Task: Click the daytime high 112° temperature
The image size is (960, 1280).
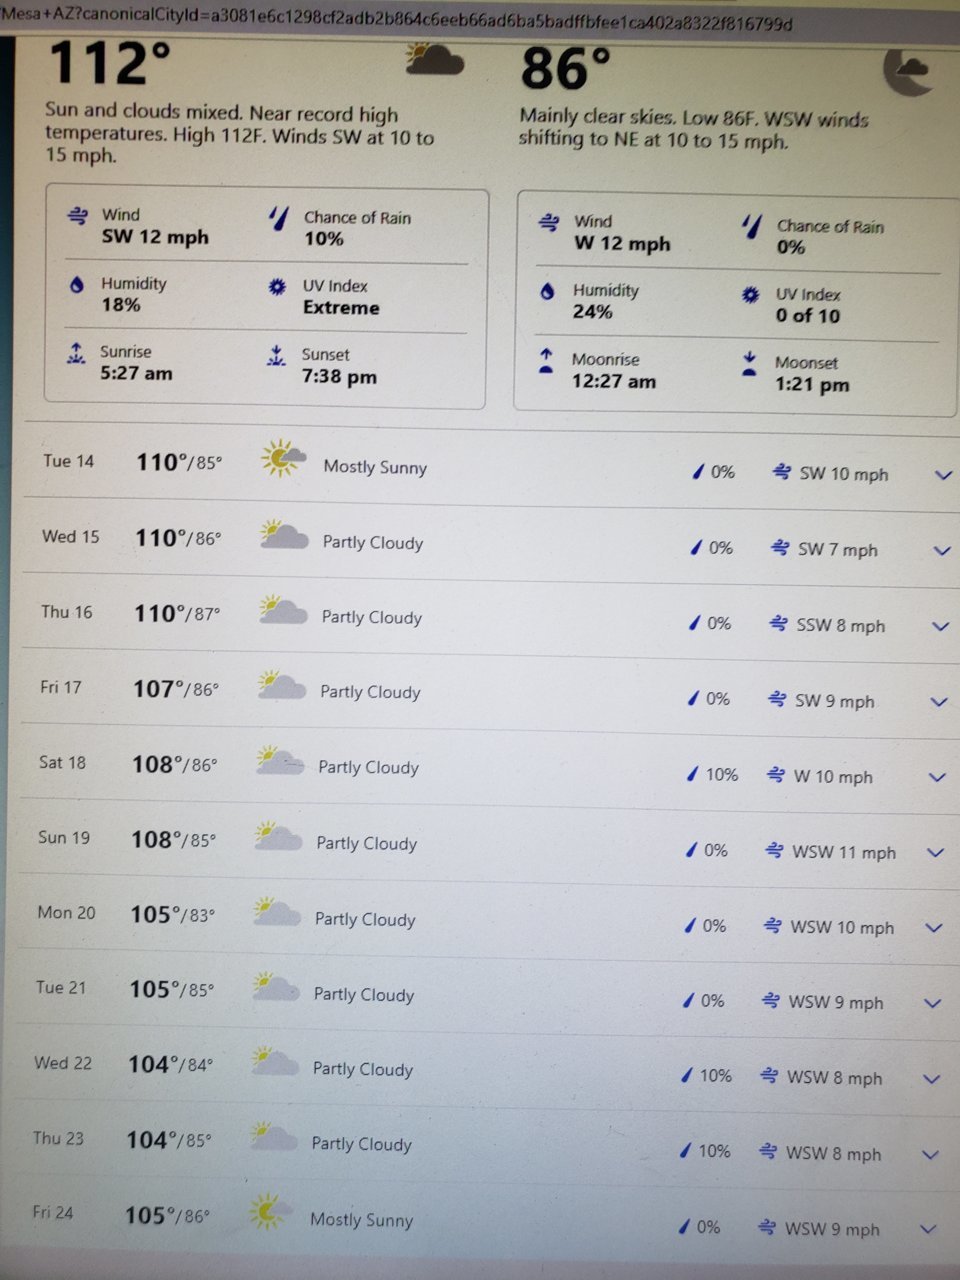Action: pos(108,62)
